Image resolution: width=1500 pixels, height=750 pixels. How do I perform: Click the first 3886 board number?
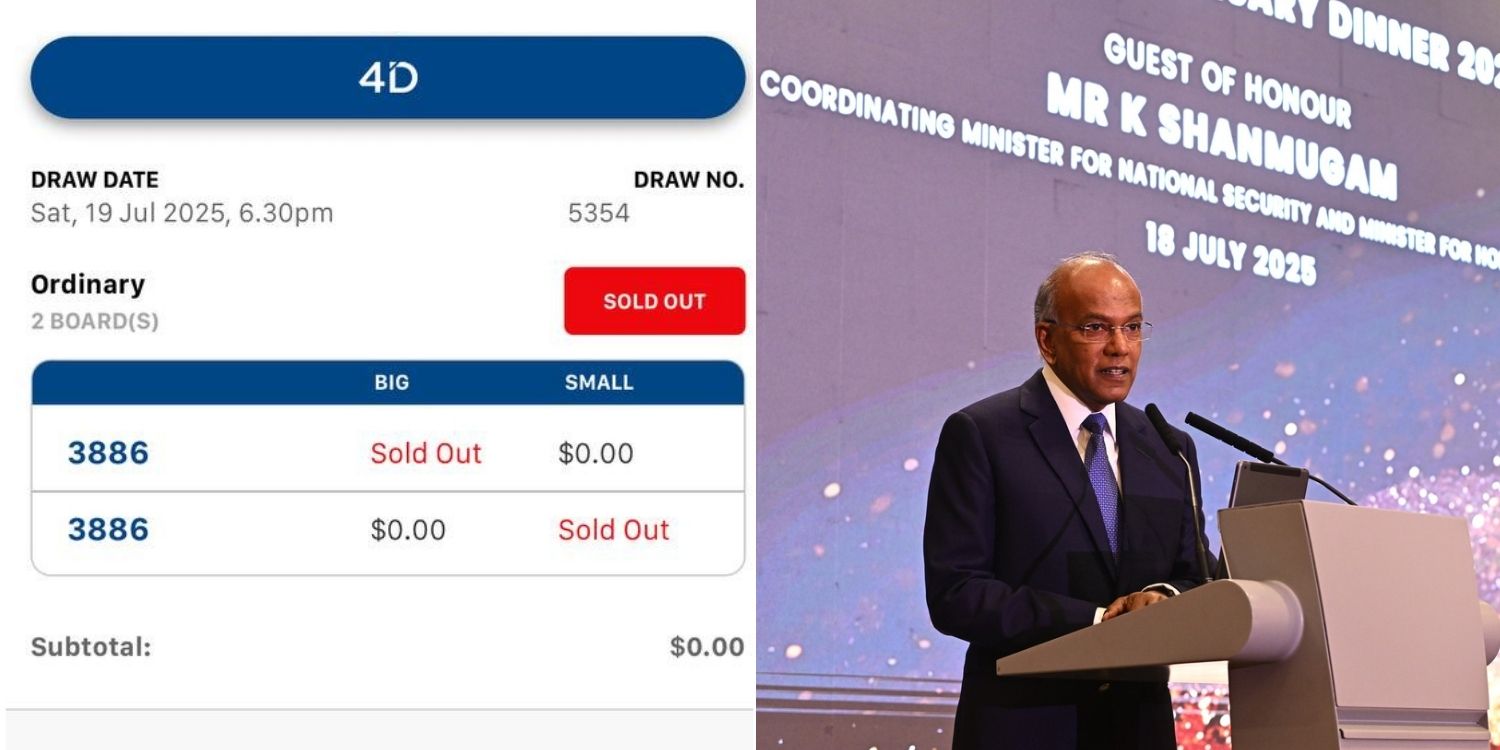[108, 453]
